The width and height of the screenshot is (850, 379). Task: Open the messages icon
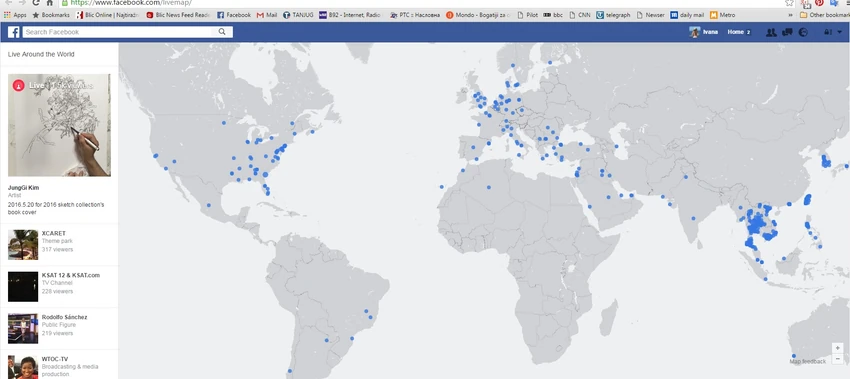[787, 32]
